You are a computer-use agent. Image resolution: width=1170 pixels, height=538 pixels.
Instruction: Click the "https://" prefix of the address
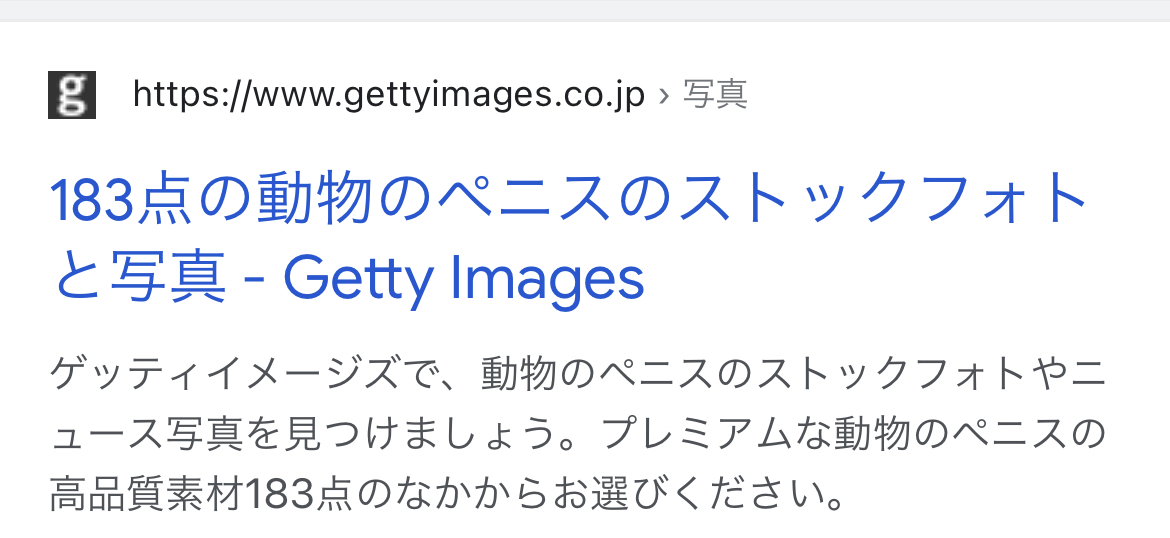pos(190,96)
